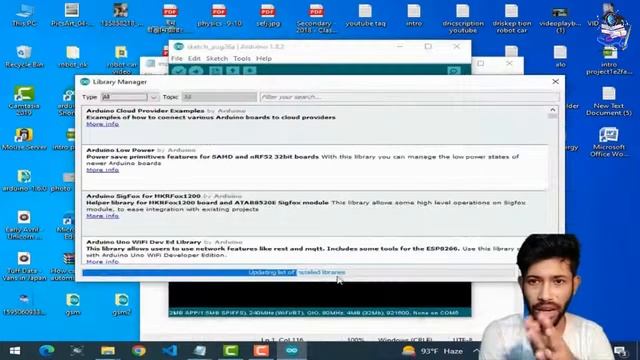Open Recycle Bin desktop icon

(x=24, y=56)
